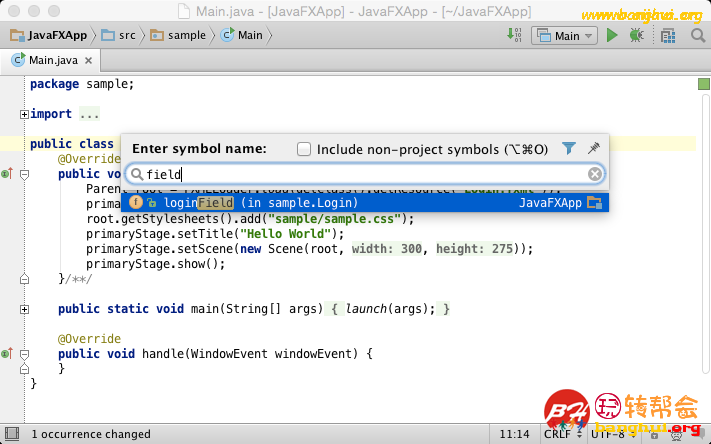Click the 11:14 cursor position indicator

tap(514, 434)
